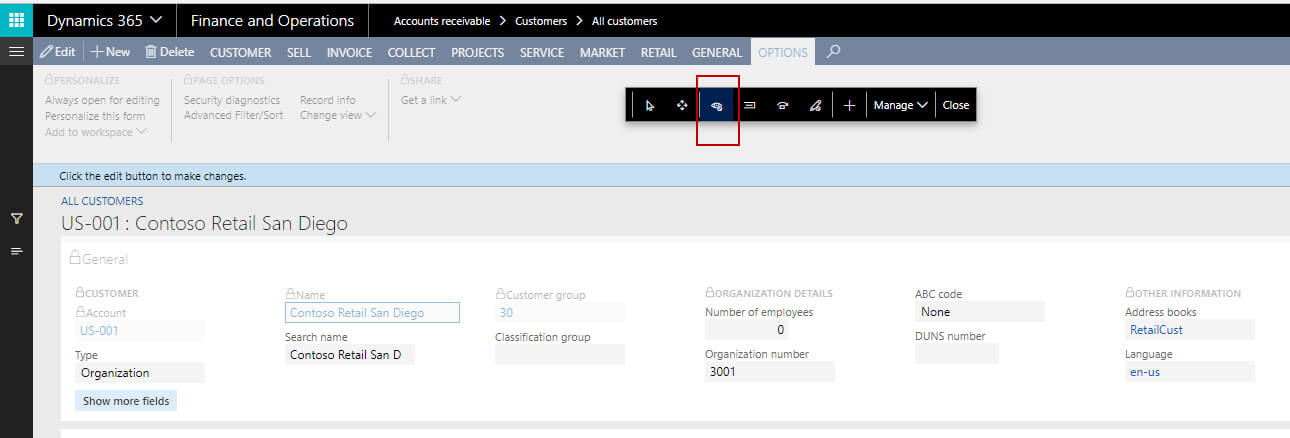Expand the Change view dropdown
Viewport: 1290px width, 438px height.
(338, 115)
